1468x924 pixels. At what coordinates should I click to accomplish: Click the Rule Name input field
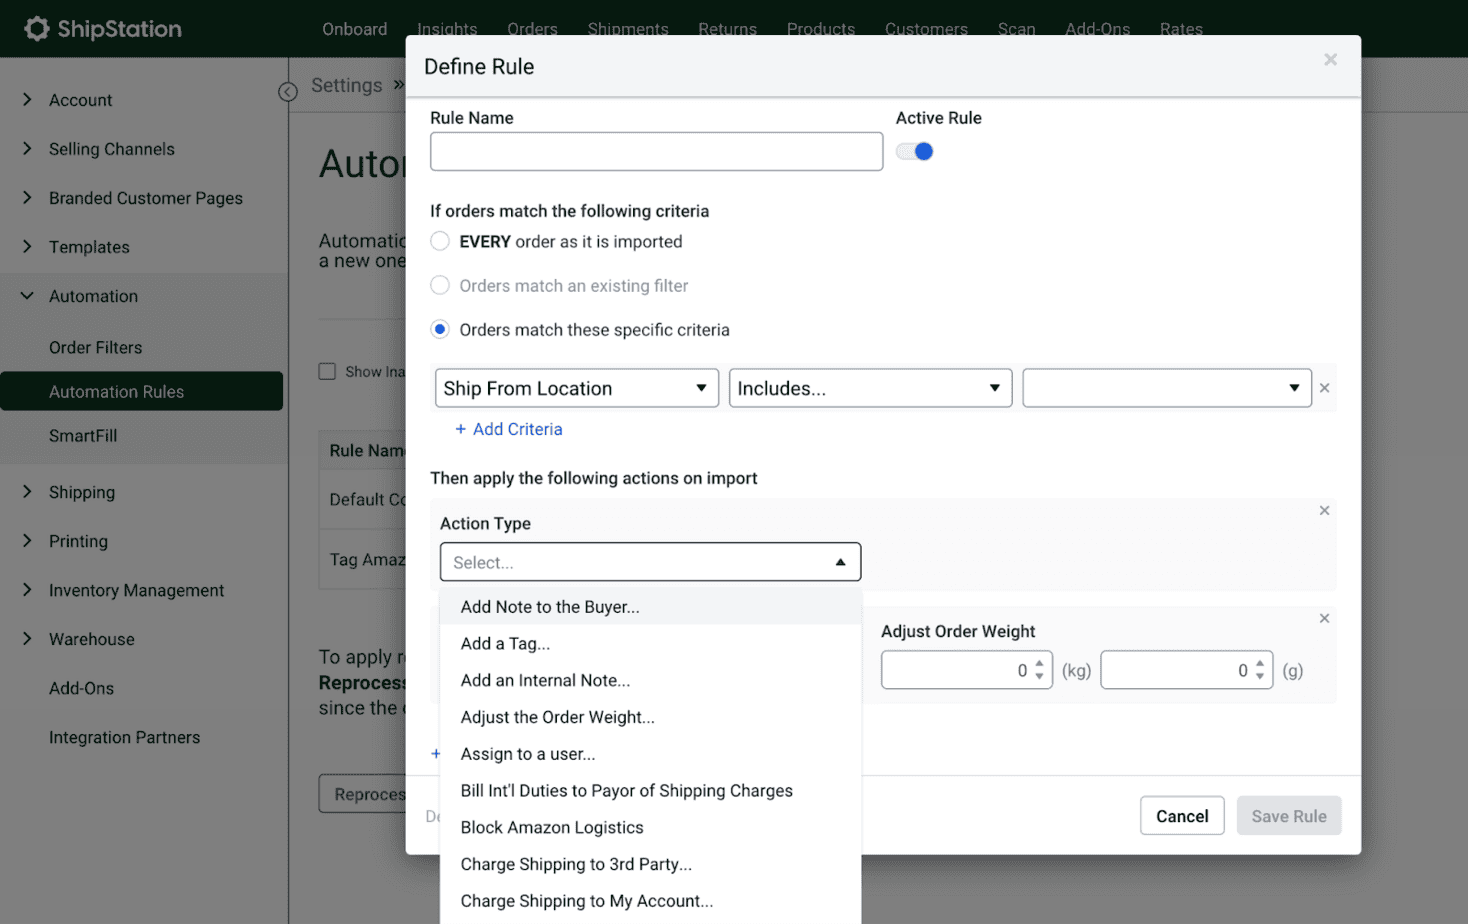coord(656,152)
